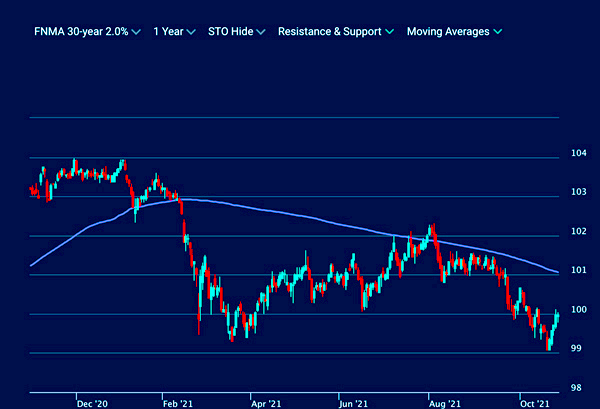600x409 pixels.
Task: Toggle the STO Hide indicator option
Action: pos(230,32)
